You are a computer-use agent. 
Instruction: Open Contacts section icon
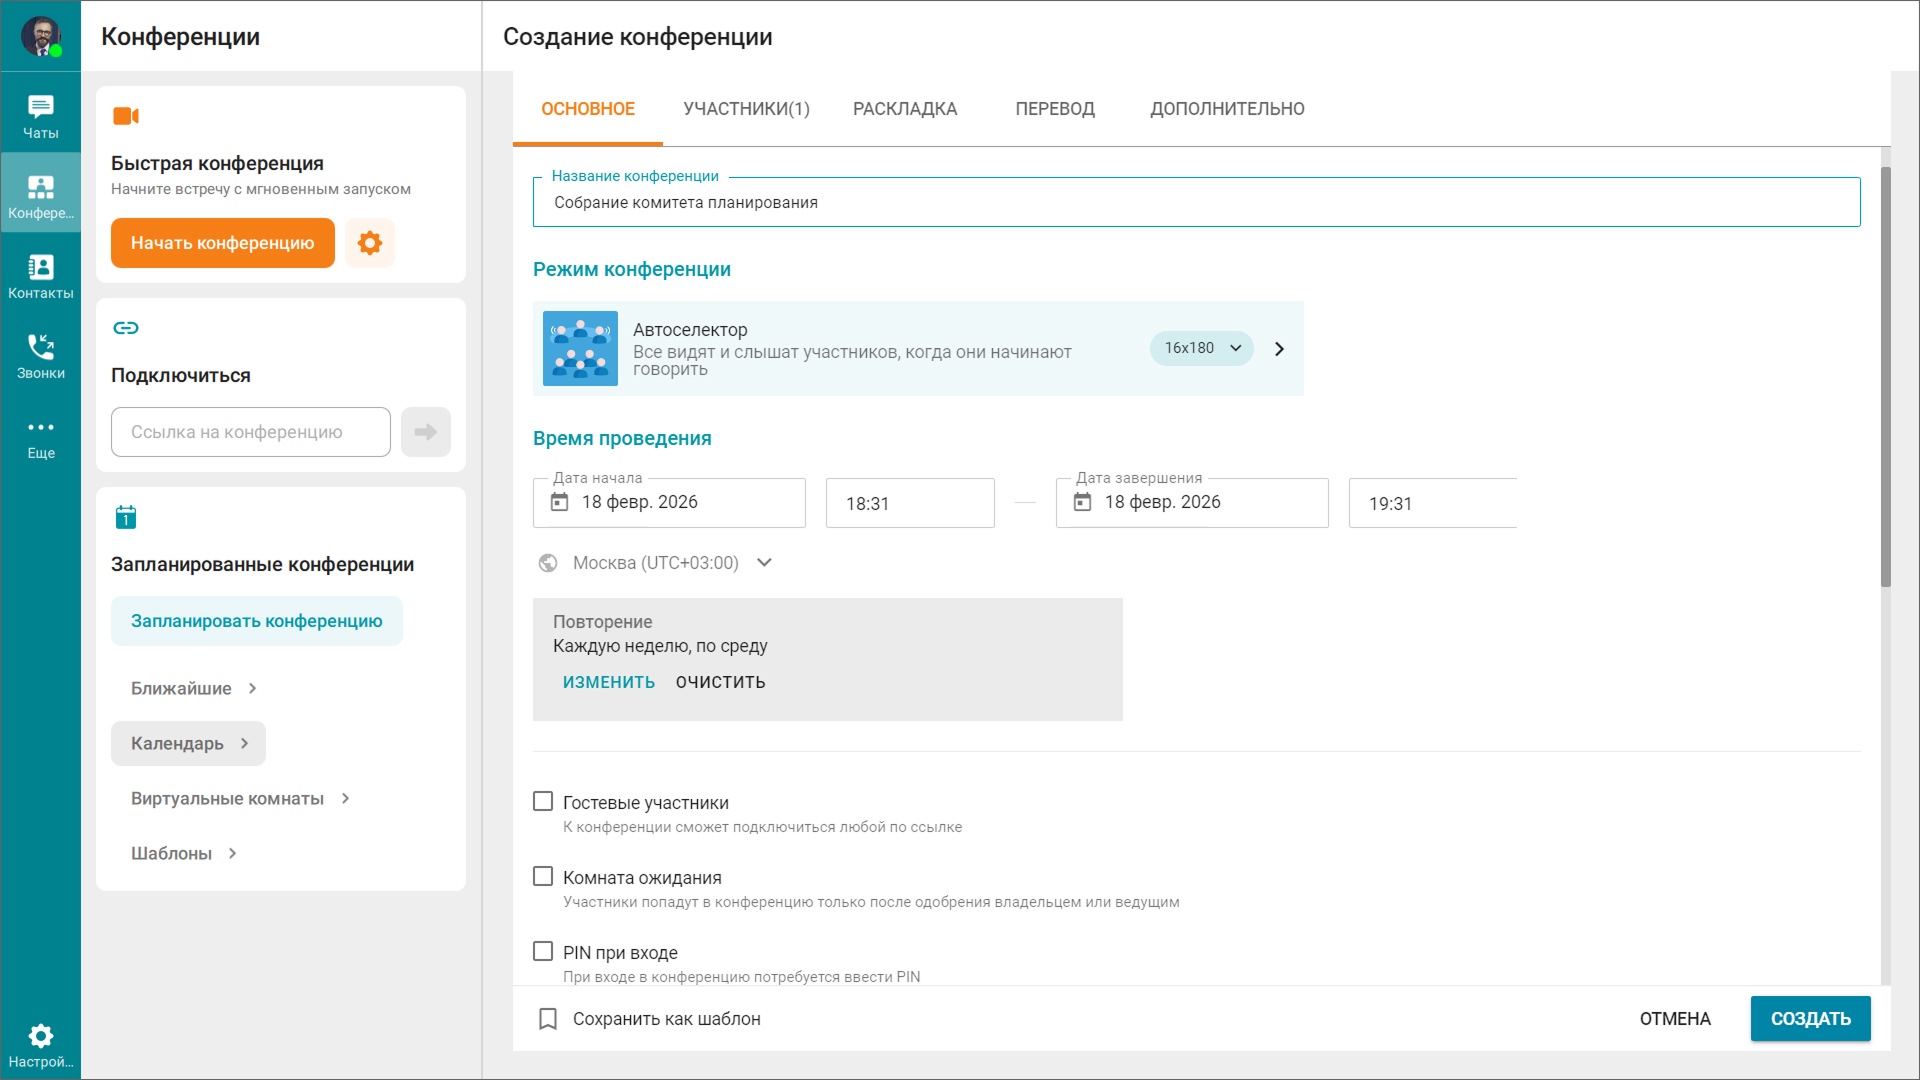tap(41, 268)
